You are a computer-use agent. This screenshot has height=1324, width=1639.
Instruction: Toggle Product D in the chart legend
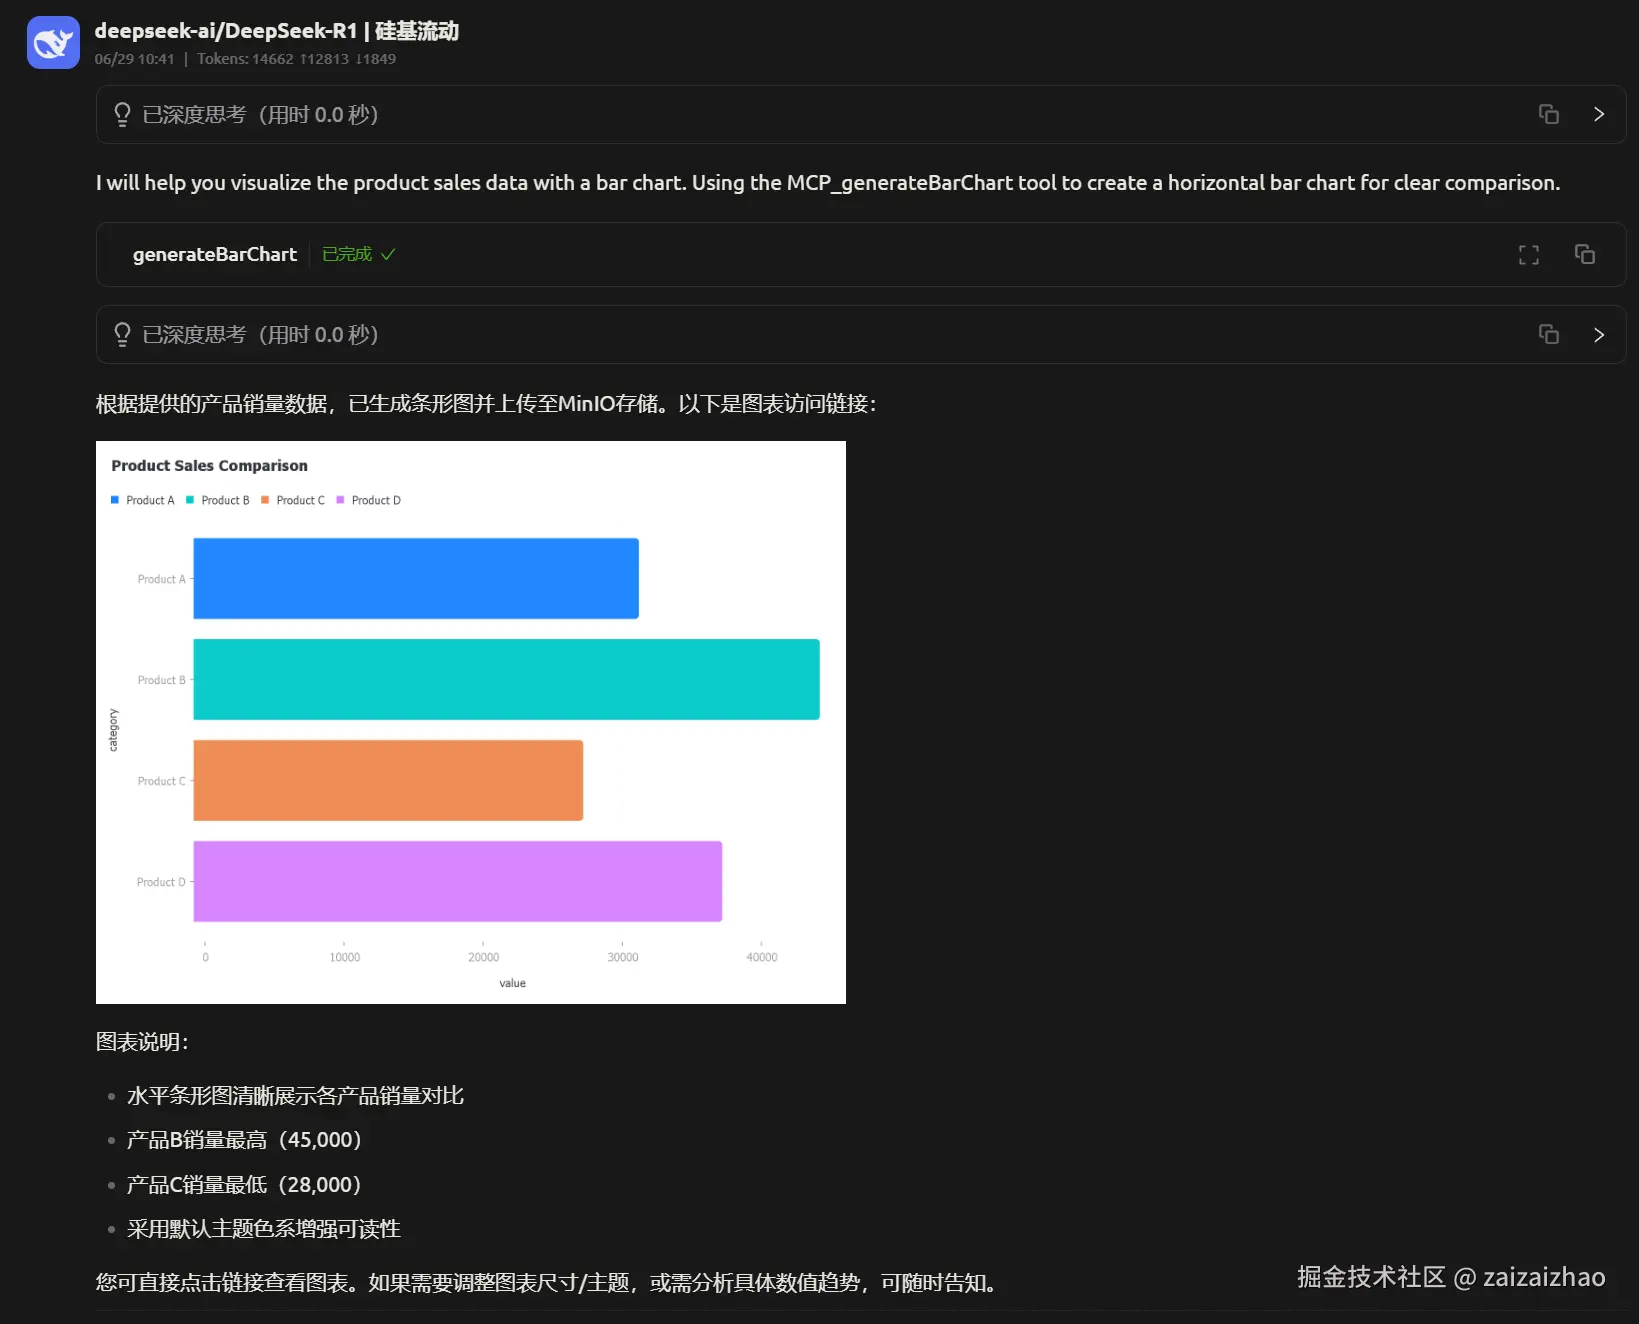368,500
